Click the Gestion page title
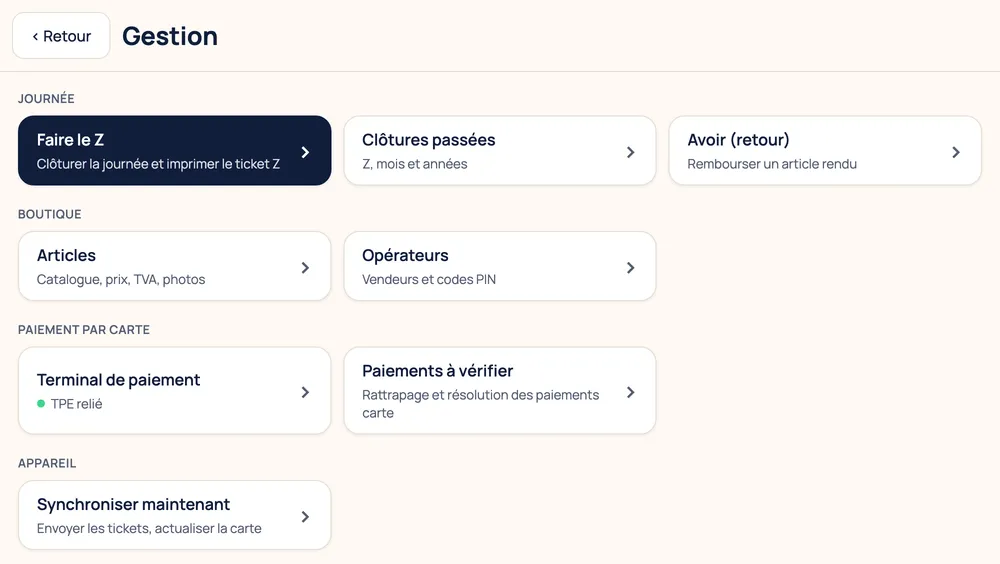 coord(170,36)
